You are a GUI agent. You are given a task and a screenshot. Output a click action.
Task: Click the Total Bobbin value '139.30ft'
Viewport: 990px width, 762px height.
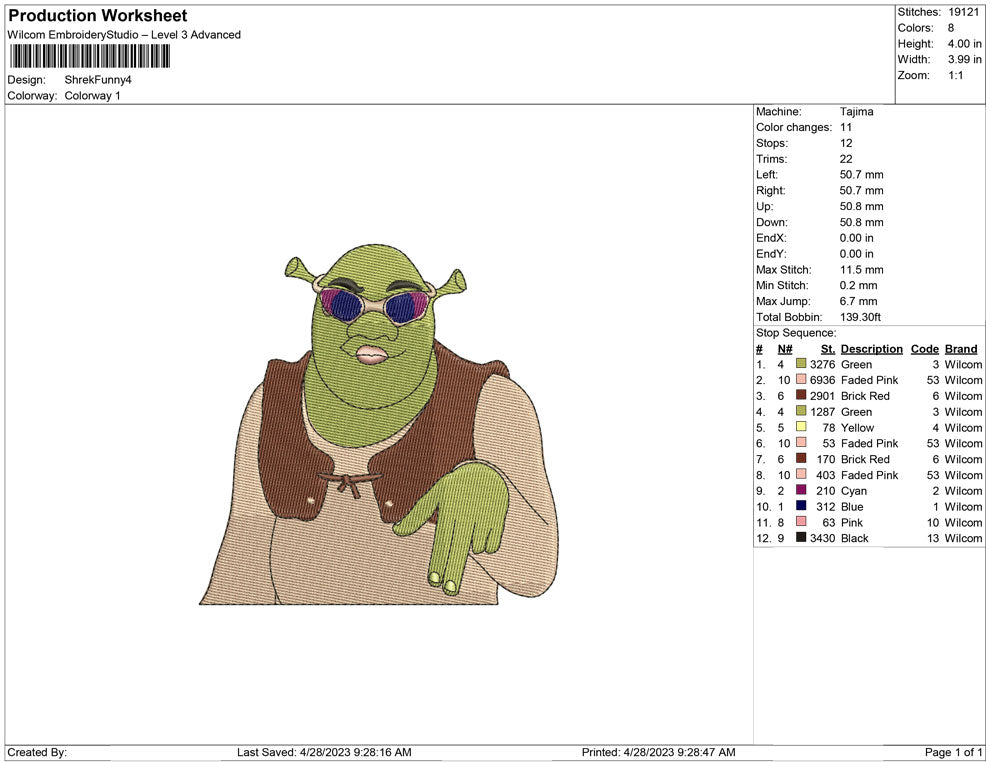pos(861,317)
